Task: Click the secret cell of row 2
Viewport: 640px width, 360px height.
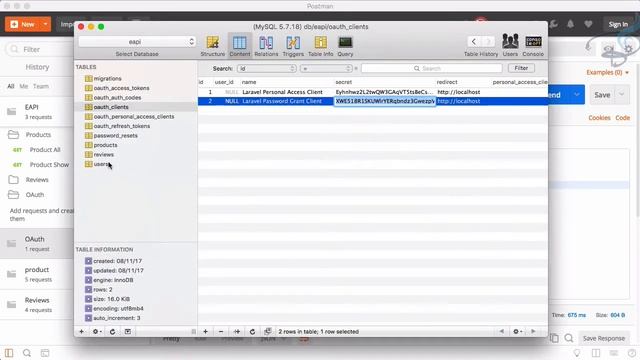Action: click(x=385, y=101)
